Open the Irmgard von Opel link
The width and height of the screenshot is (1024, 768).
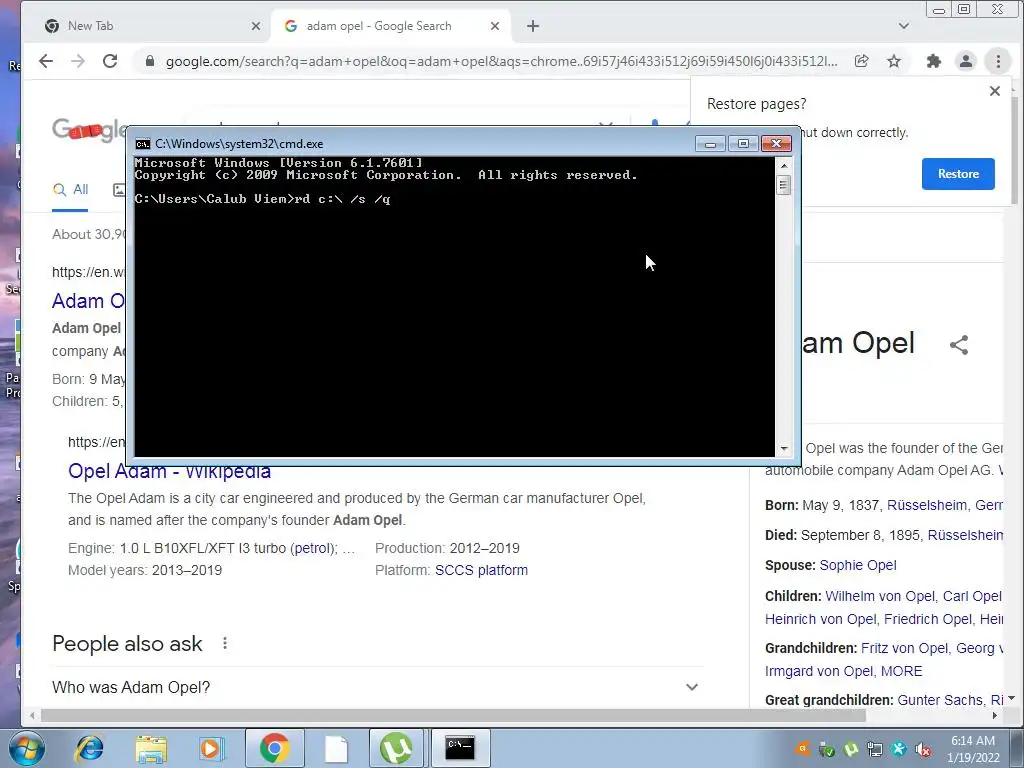tap(819, 671)
